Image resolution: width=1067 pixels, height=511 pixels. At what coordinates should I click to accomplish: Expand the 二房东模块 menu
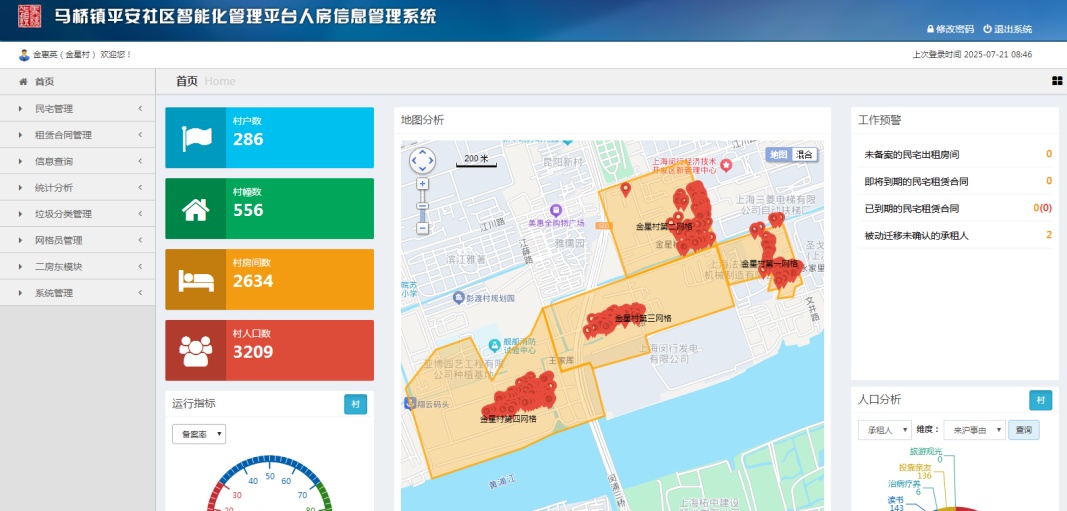pos(78,267)
